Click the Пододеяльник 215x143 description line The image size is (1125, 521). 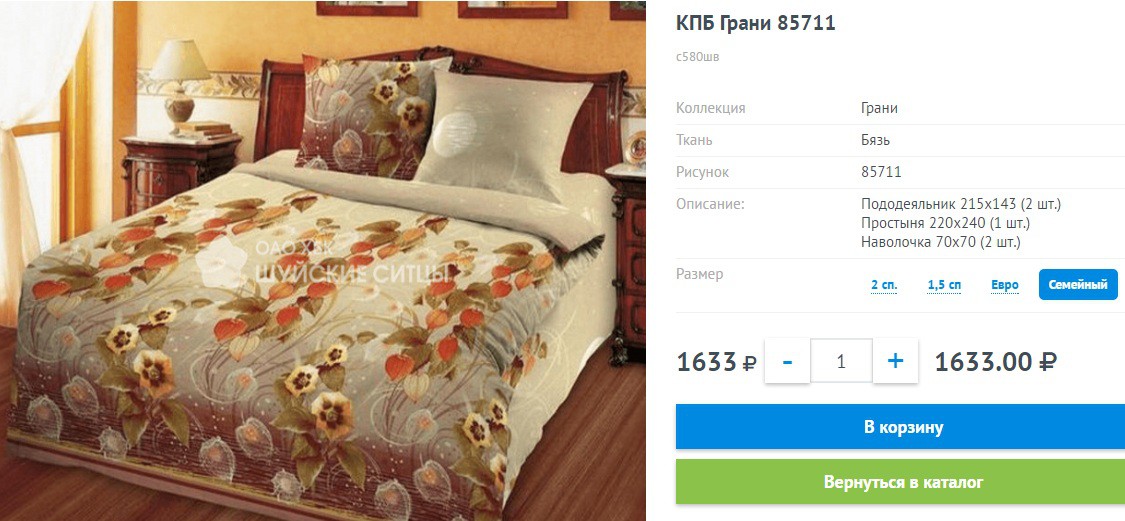pyautogui.click(x=961, y=205)
